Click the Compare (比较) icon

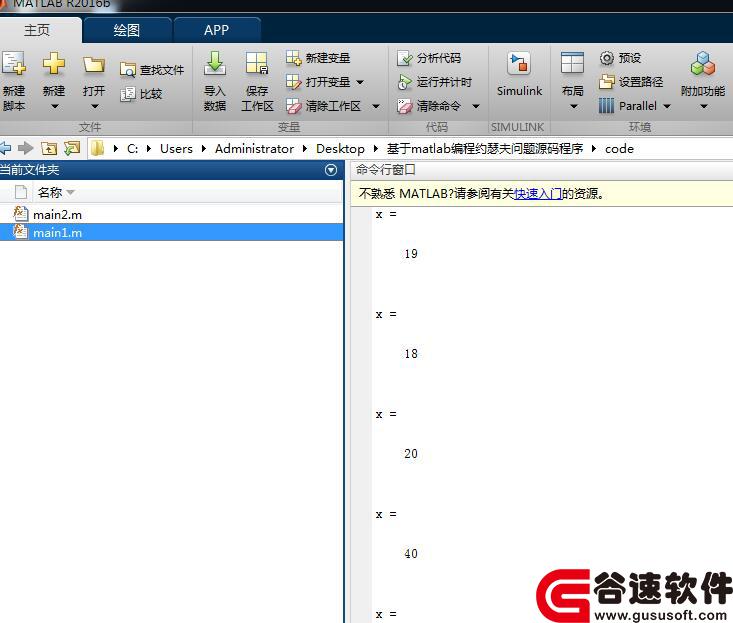[127, 94]
